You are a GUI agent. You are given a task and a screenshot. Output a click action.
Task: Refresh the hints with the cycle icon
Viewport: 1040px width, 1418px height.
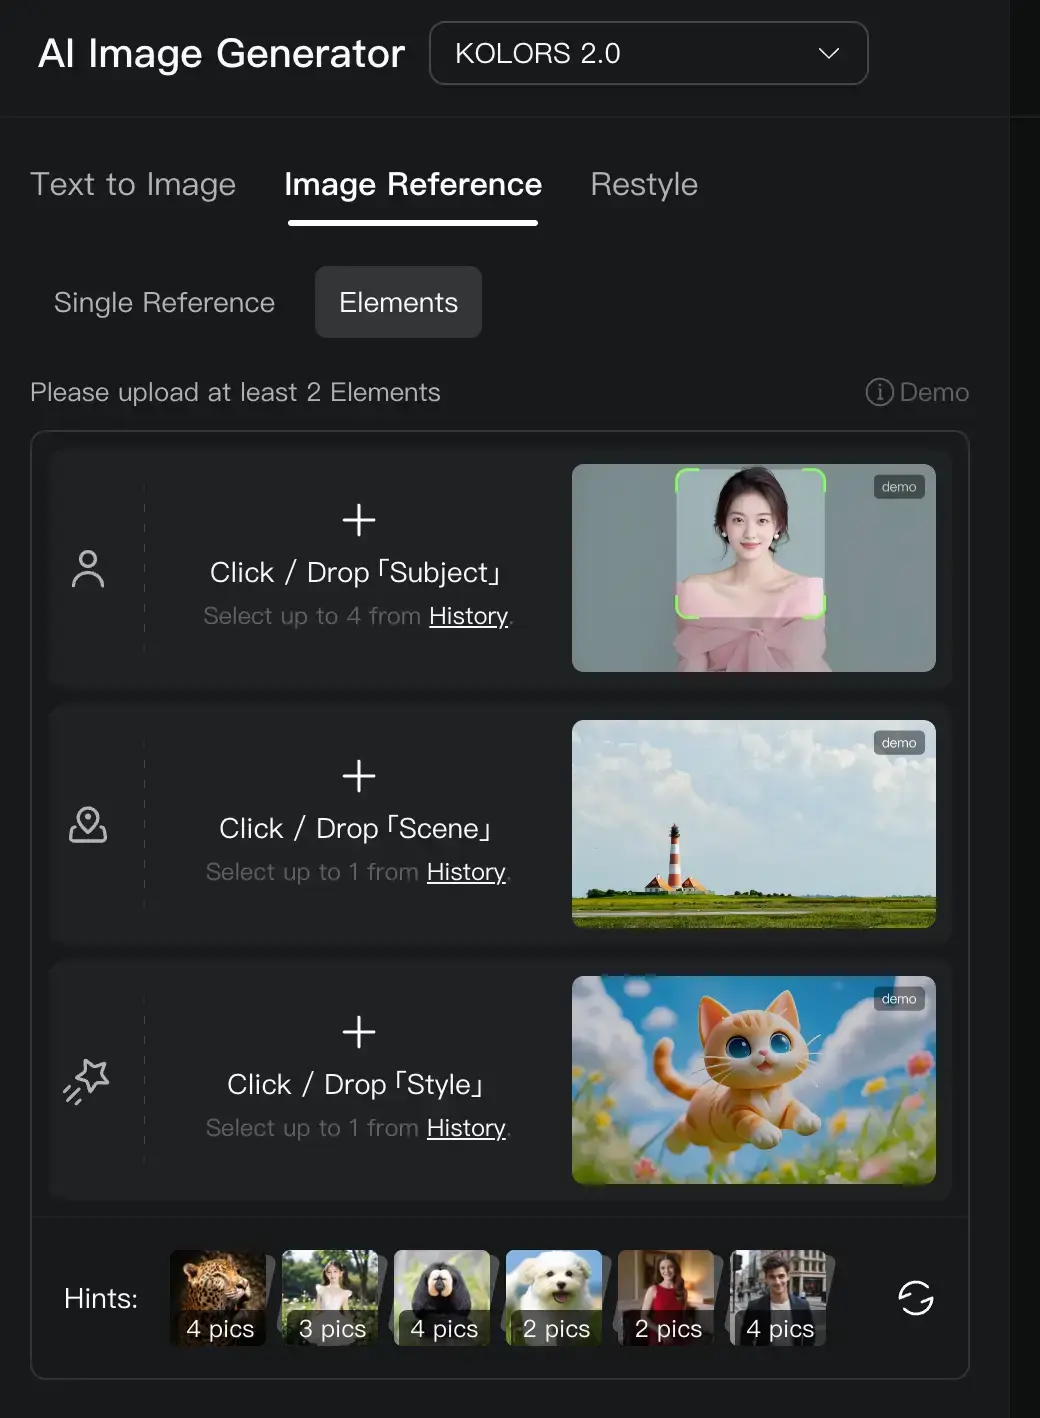915,1298
